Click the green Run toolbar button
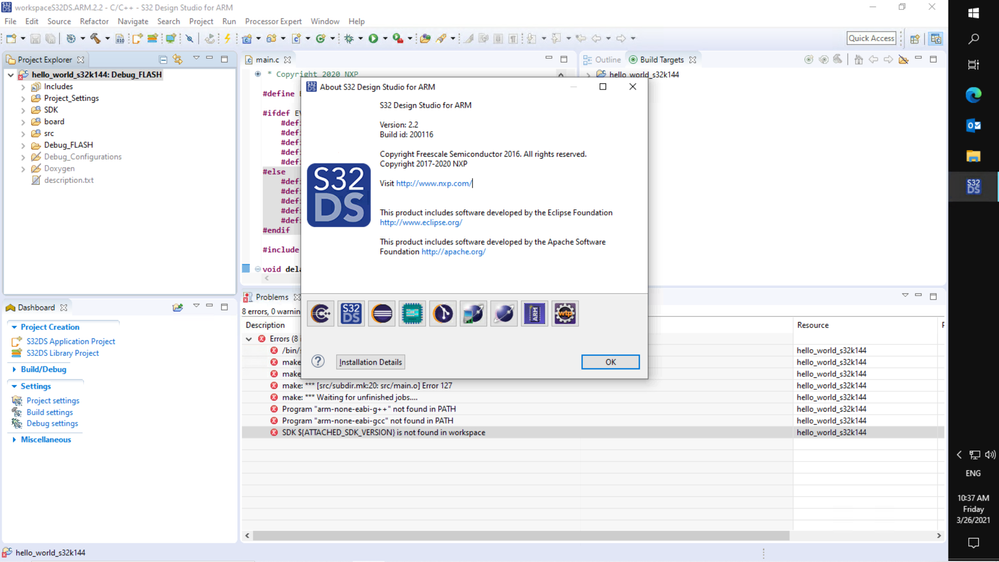 coord(373,38)
